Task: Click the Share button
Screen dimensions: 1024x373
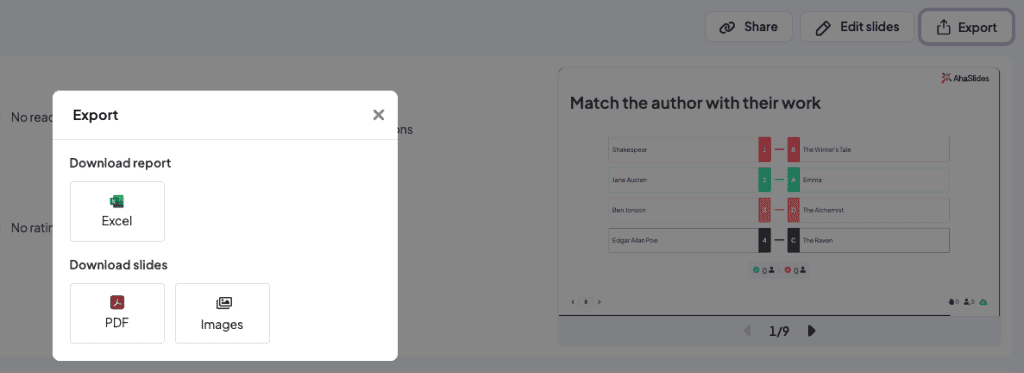Action: tap(748, 27)
